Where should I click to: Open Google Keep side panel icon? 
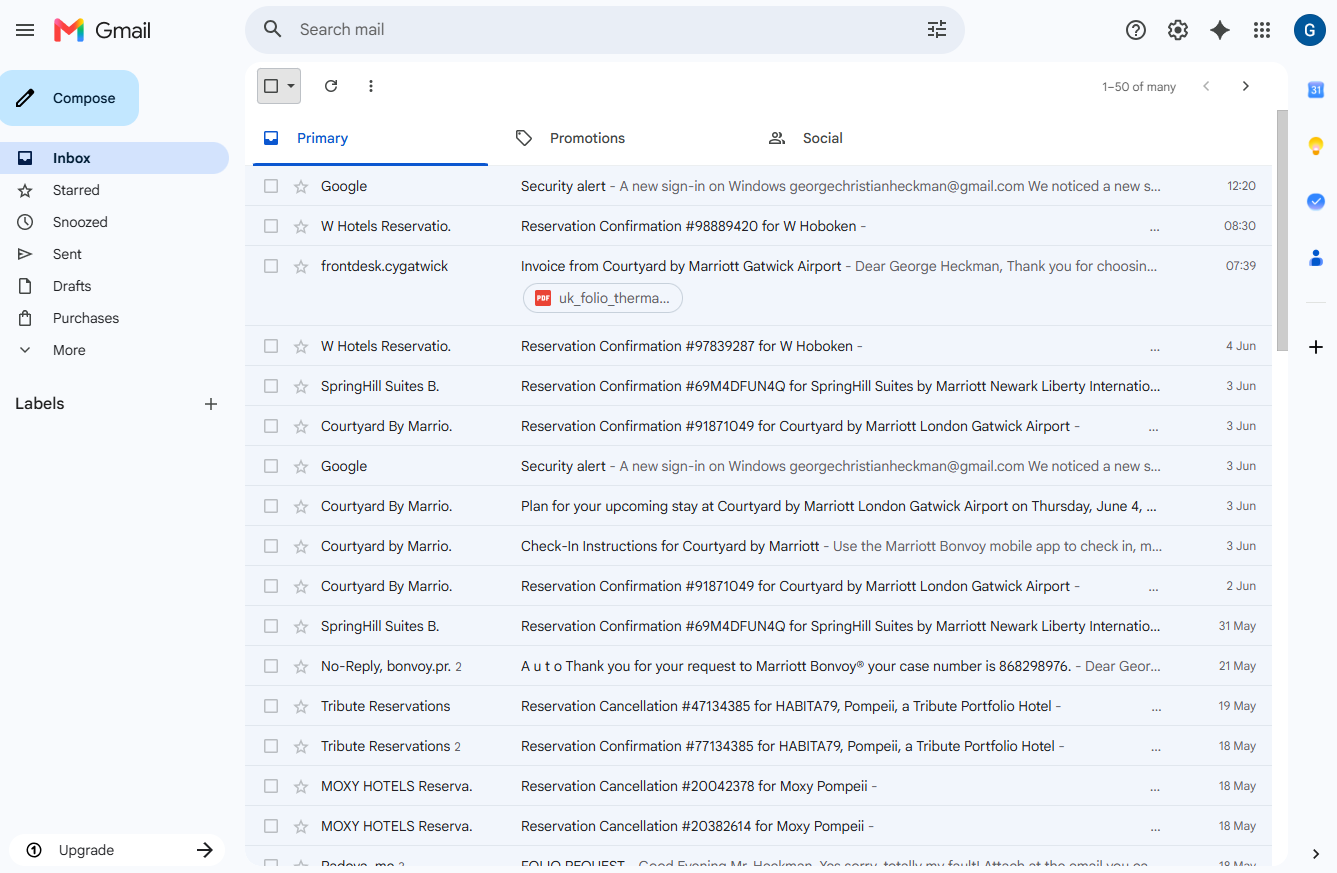[1316, 146]
